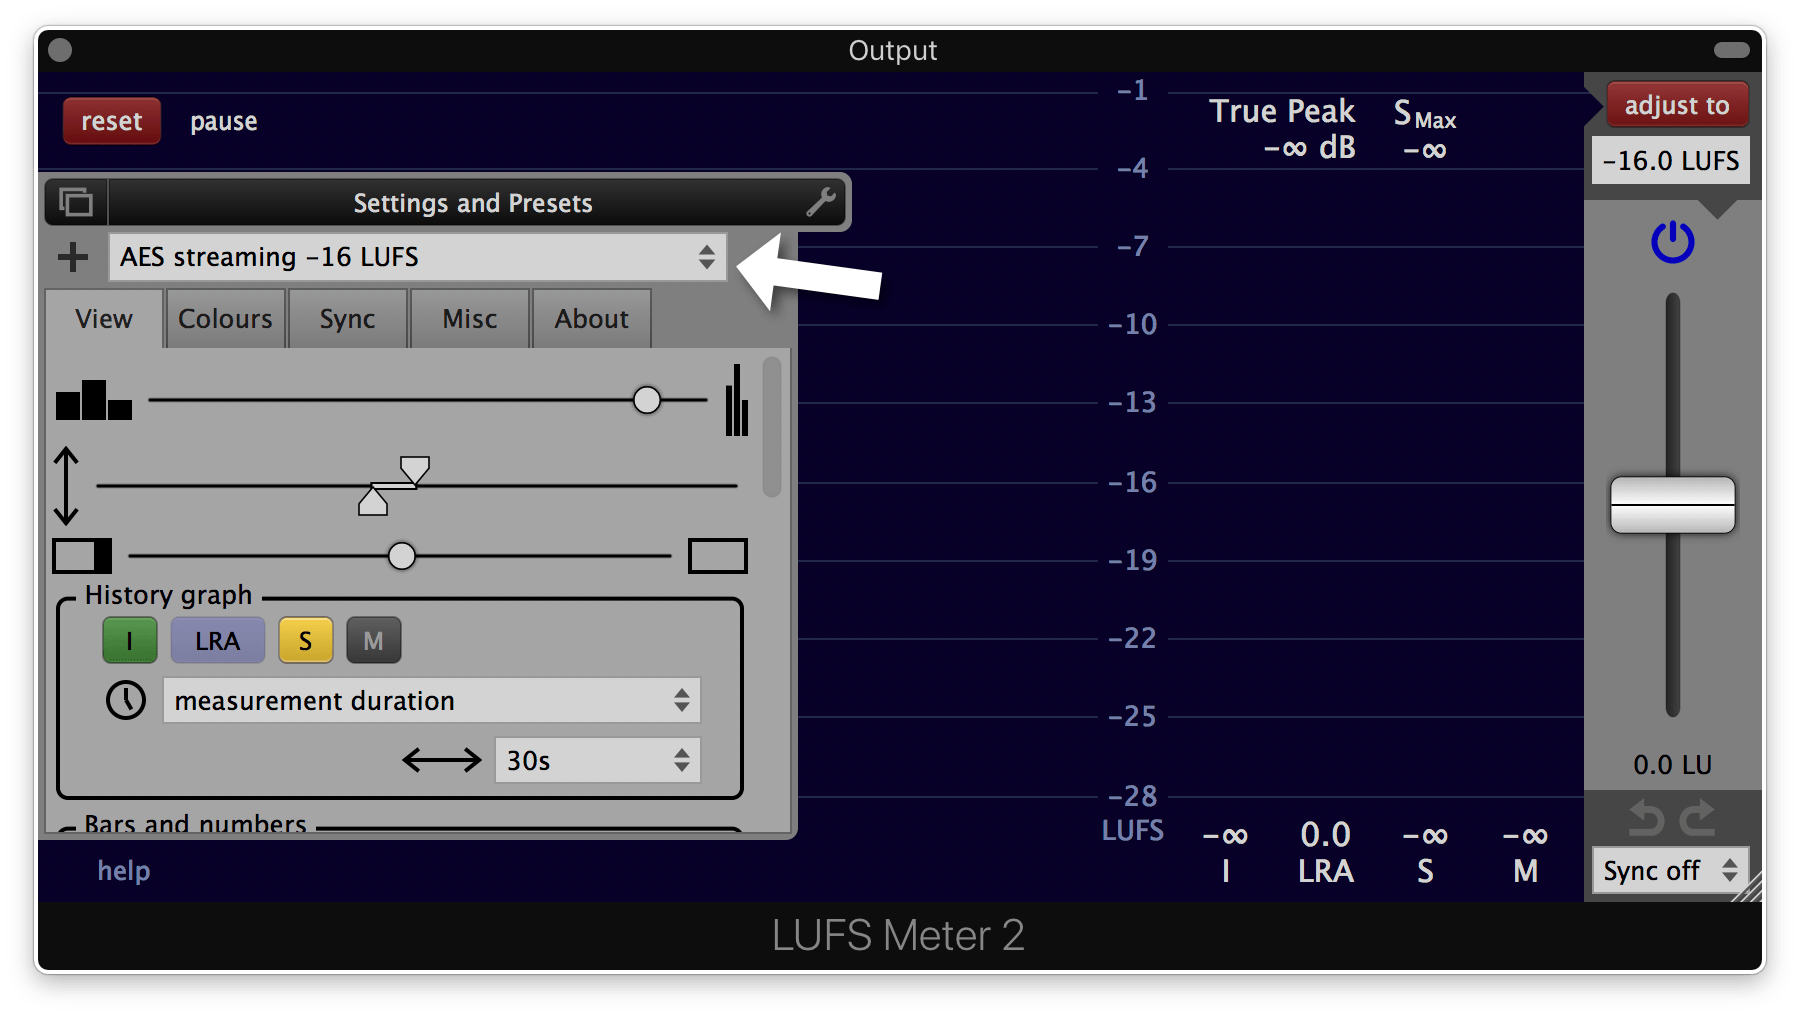This screenshot has width=1800, height=1016.
Task: Click the LUFS Meter 2 title text
Action: point(898,936)
